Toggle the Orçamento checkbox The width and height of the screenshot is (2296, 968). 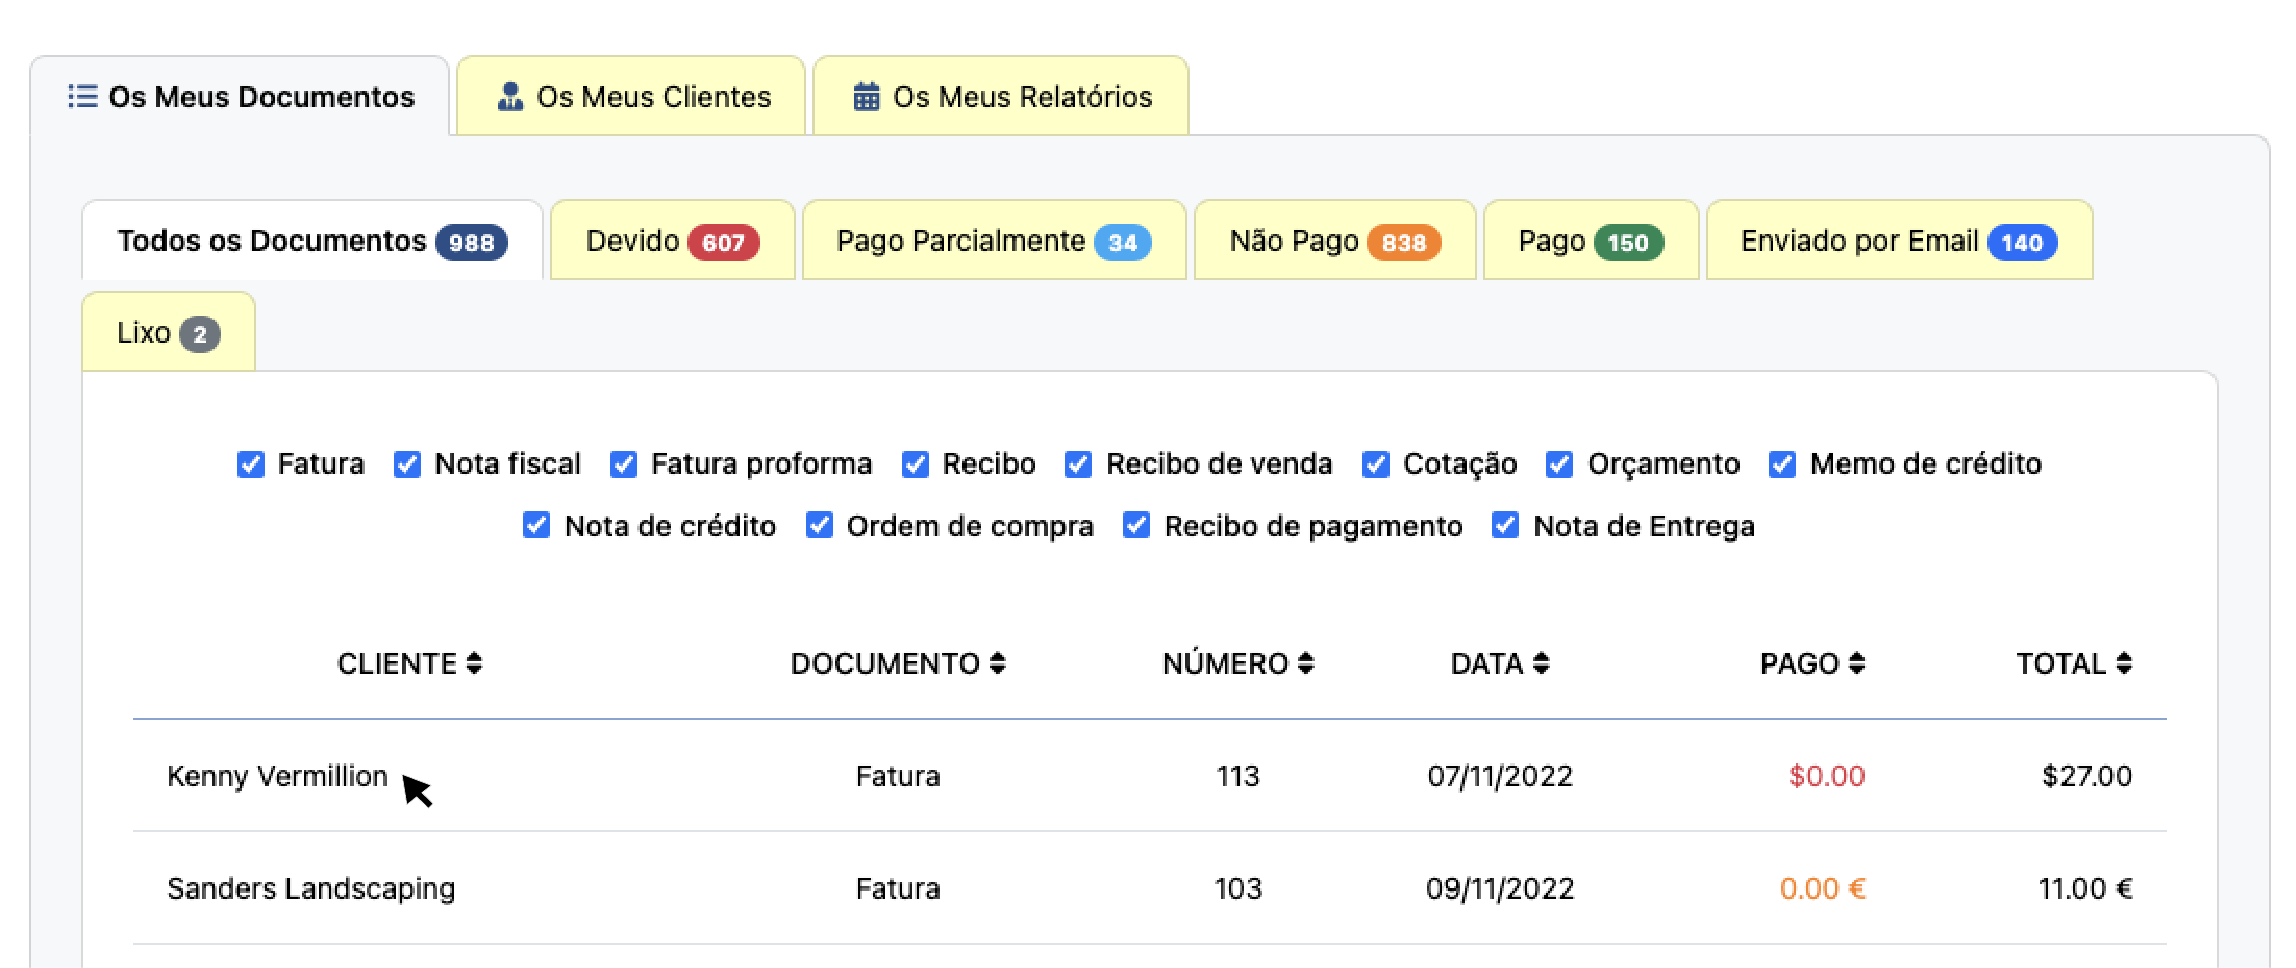click(x=1559, y=464)
